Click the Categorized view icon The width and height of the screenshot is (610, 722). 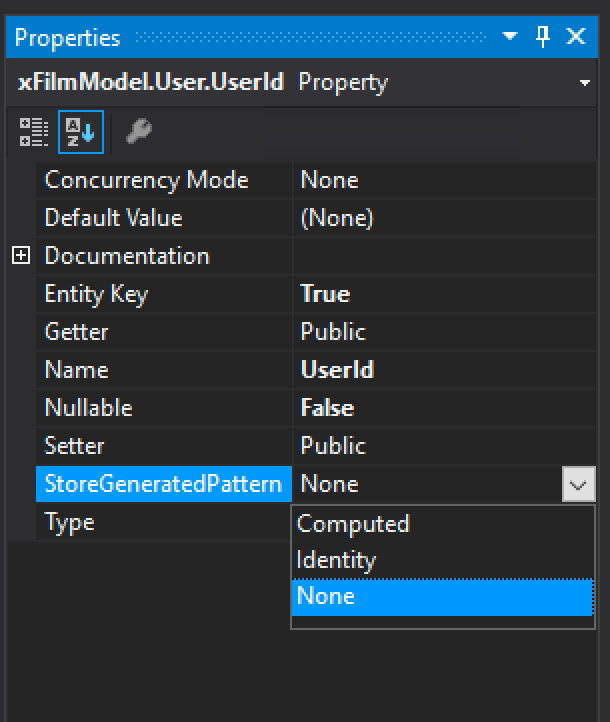[34, 133]
